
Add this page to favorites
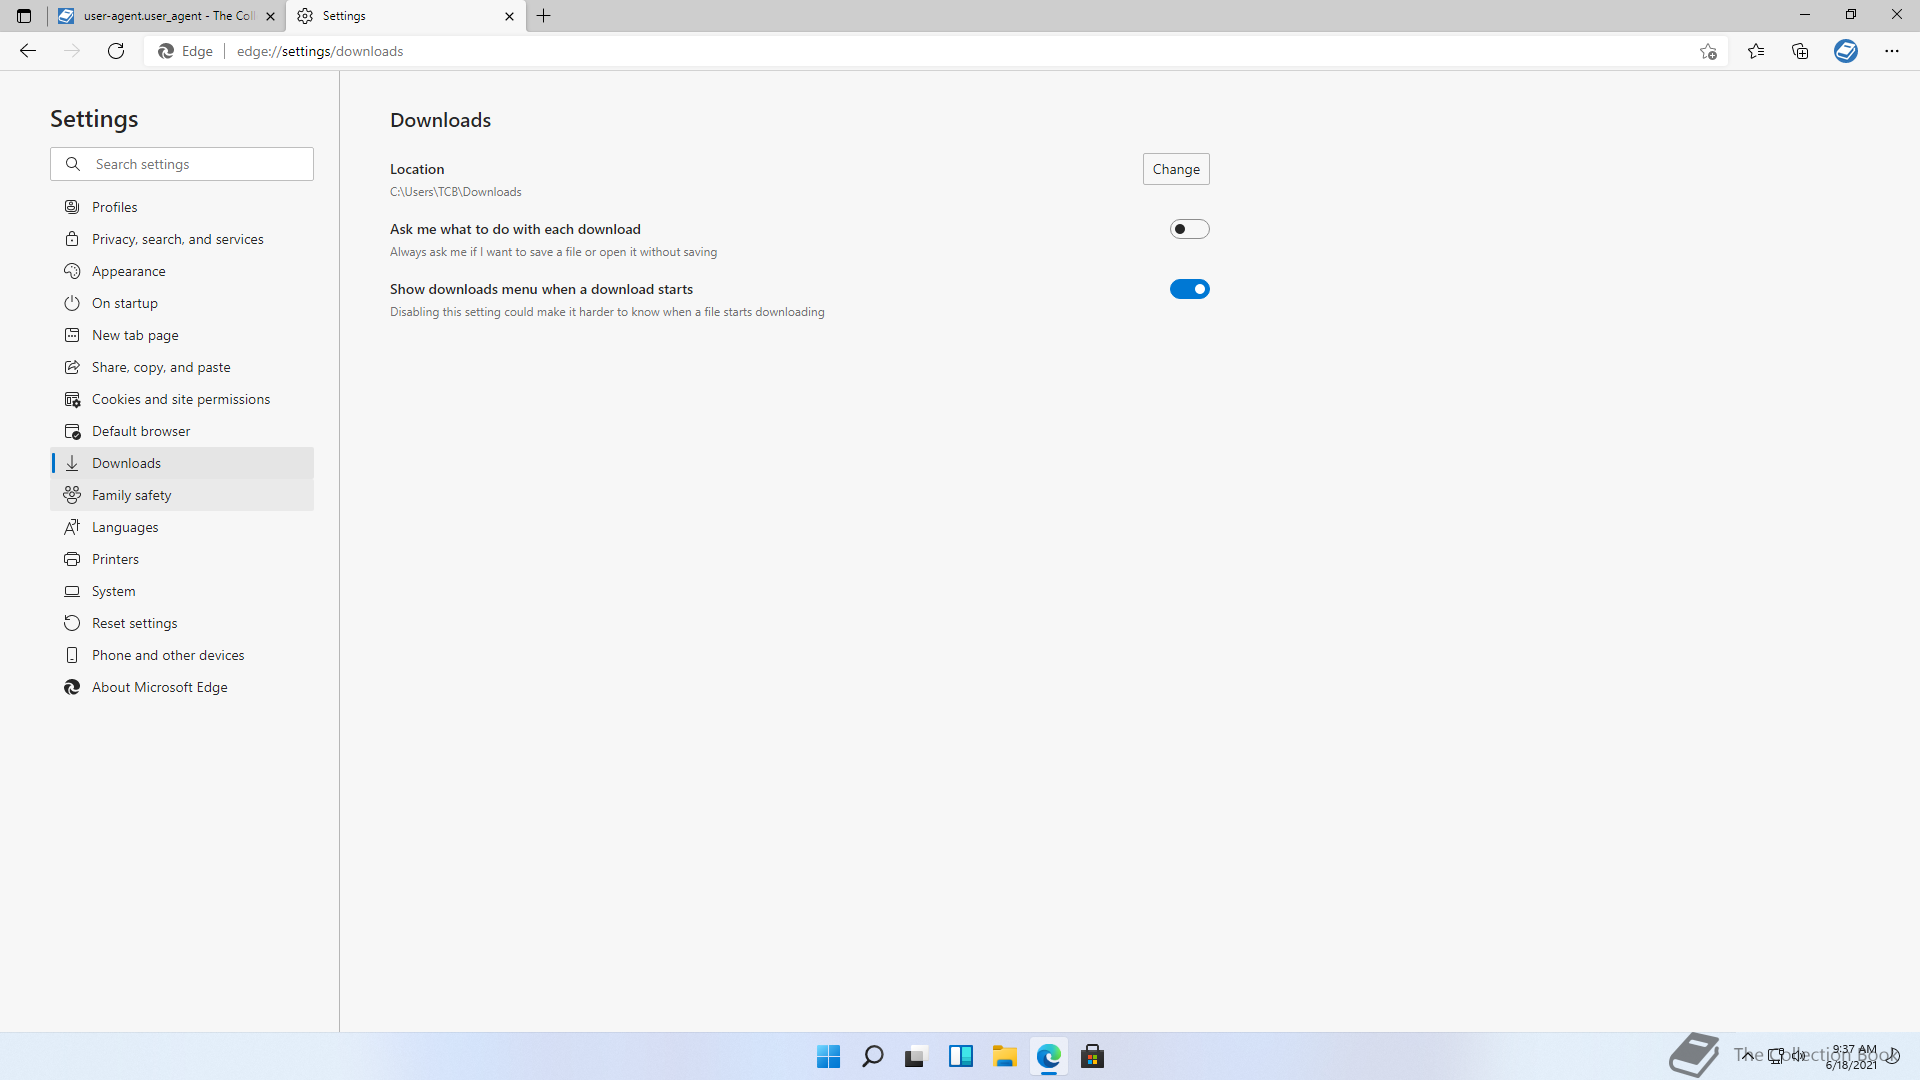1708,51
